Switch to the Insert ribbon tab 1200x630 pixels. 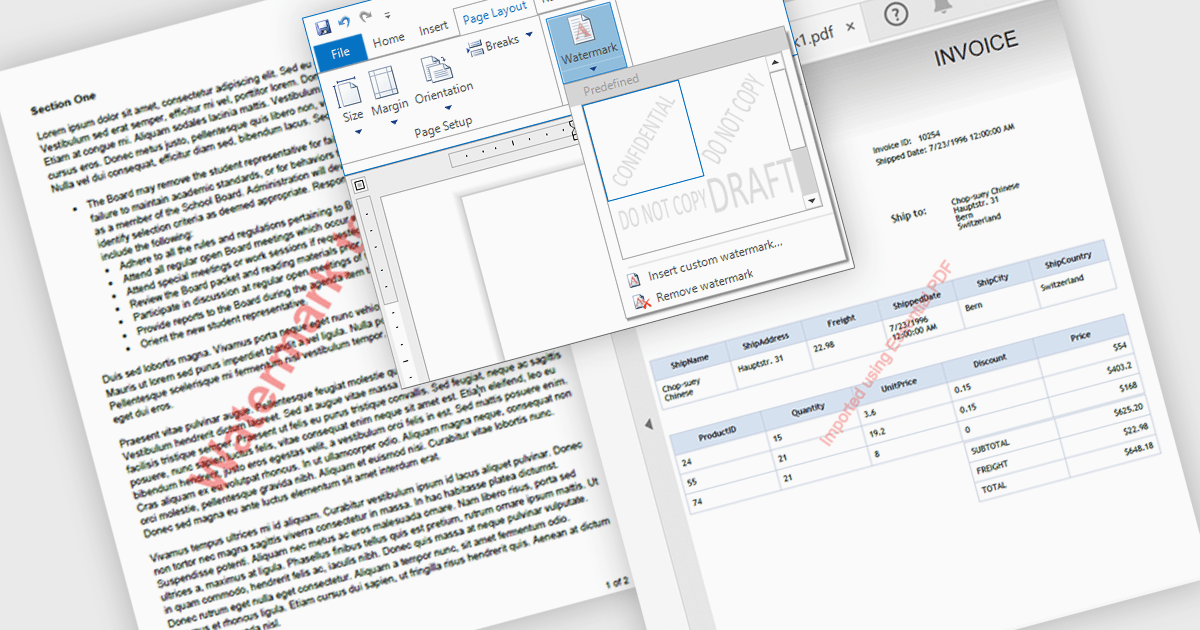tap(433, 29)
